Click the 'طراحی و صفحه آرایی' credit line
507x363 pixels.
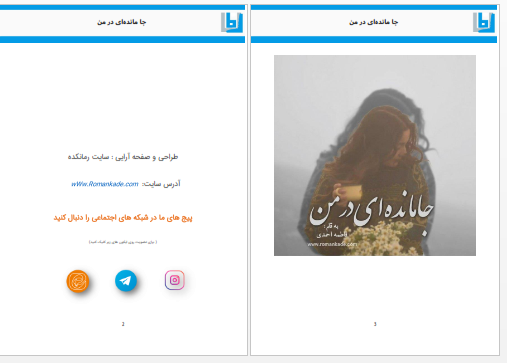123,157
